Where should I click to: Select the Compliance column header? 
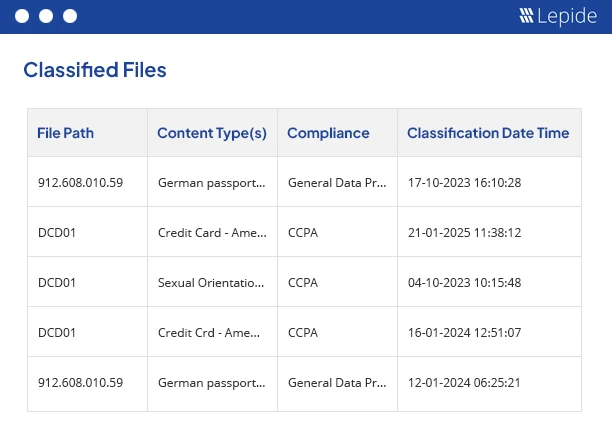328,133
